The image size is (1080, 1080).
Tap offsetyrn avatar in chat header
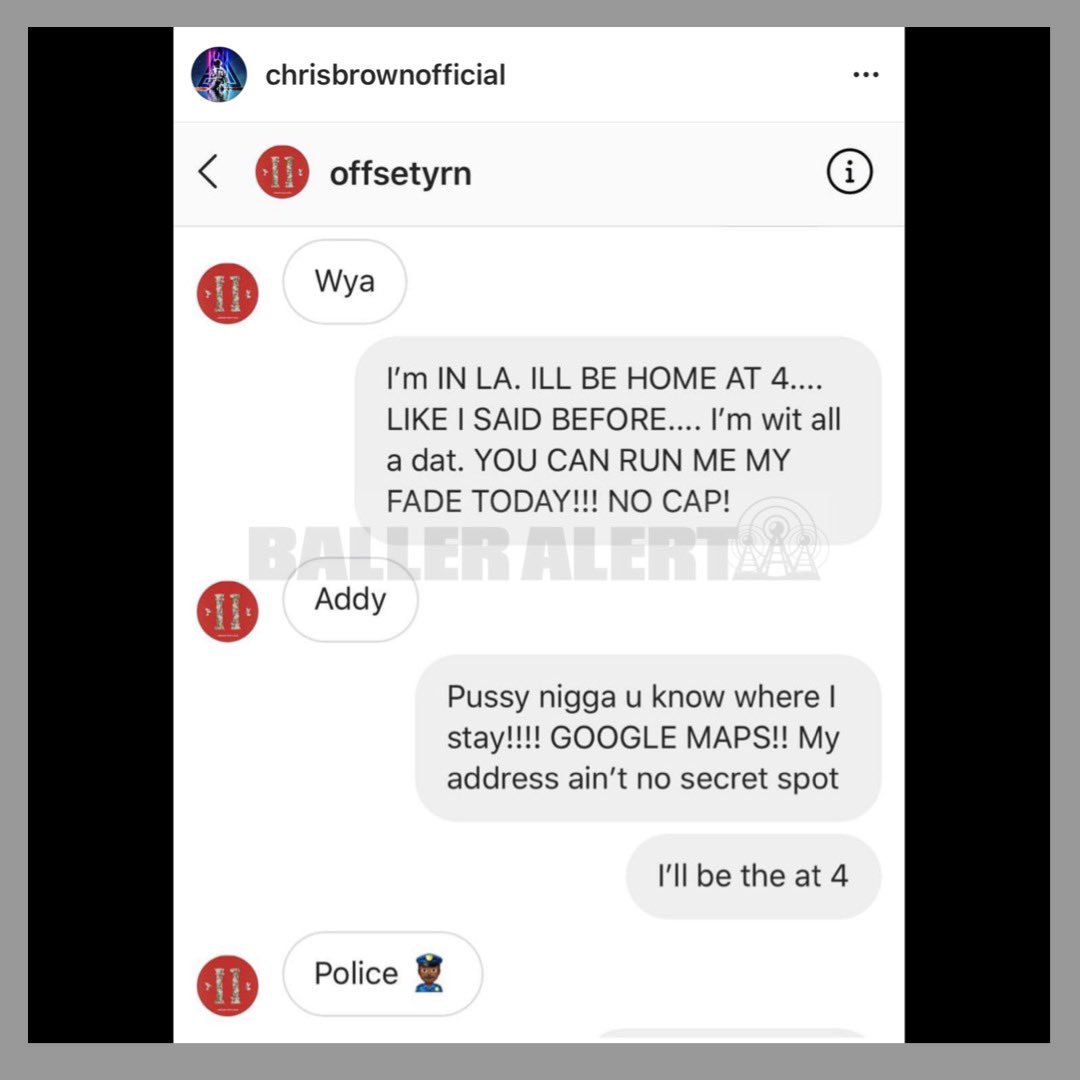(282, 172)
